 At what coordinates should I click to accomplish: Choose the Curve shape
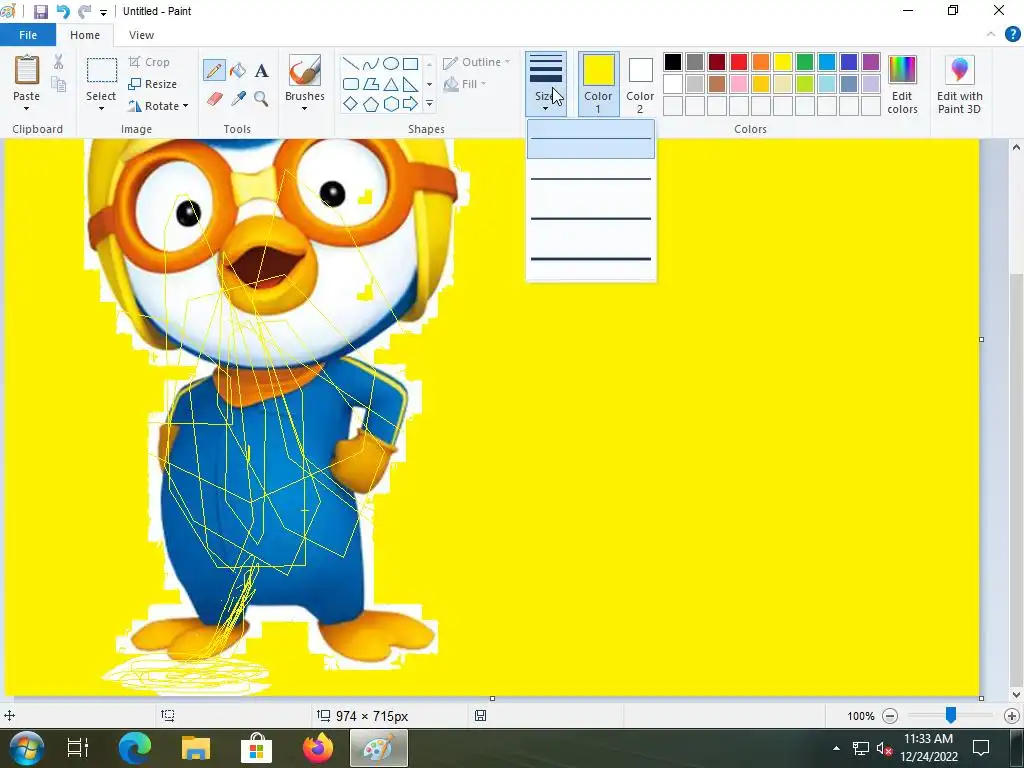click(370, 64)
